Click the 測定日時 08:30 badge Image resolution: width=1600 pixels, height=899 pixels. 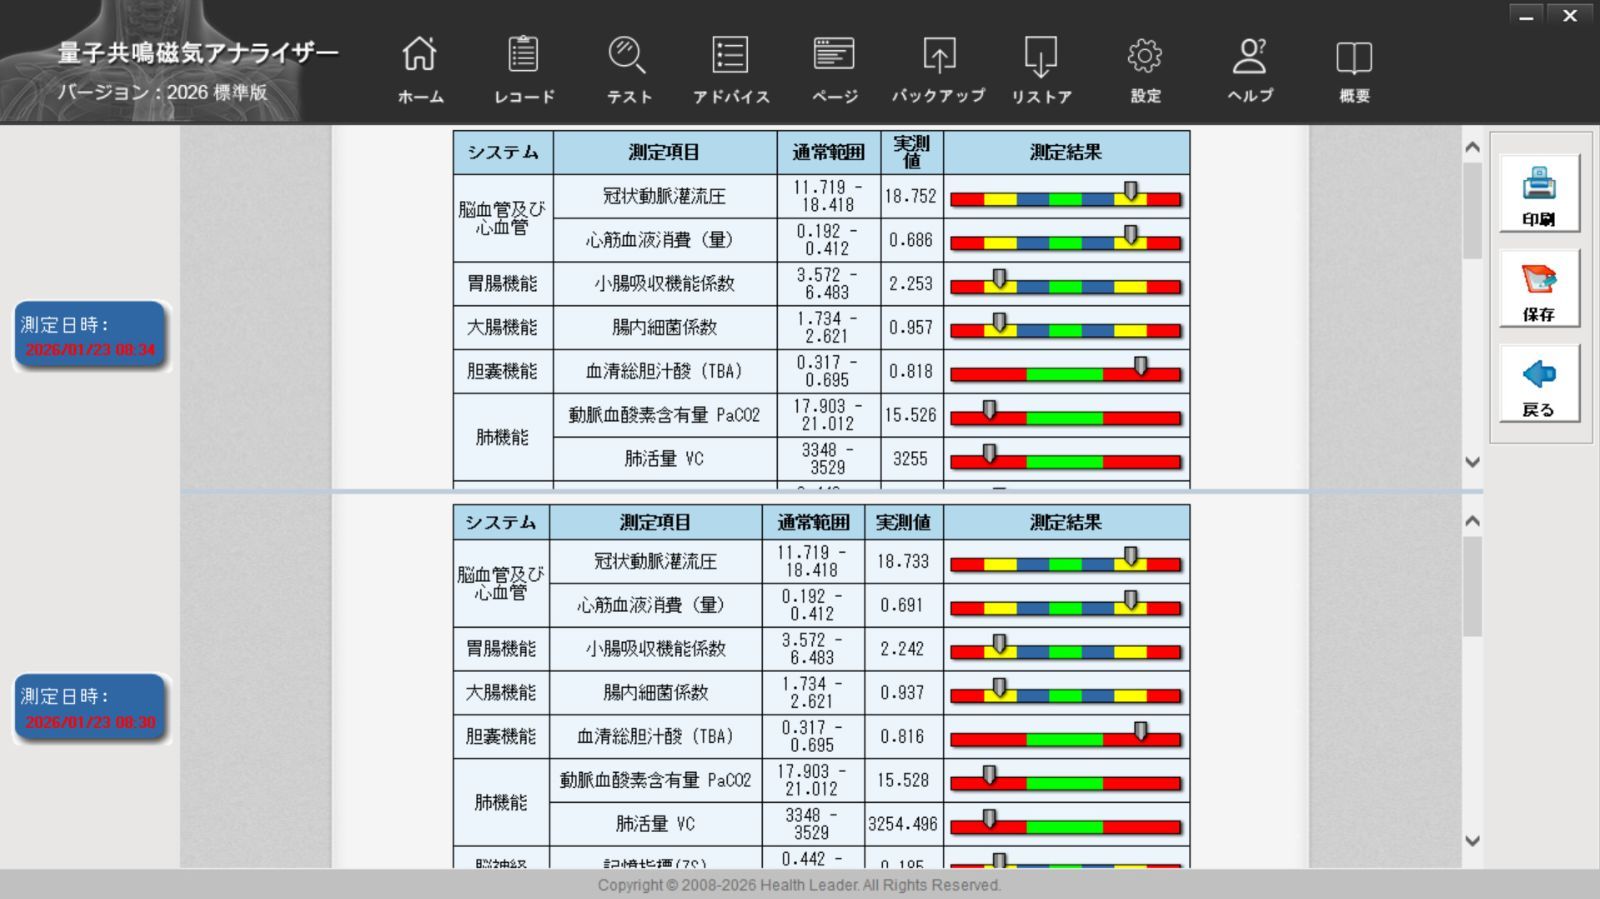click(x=90, y=708)
